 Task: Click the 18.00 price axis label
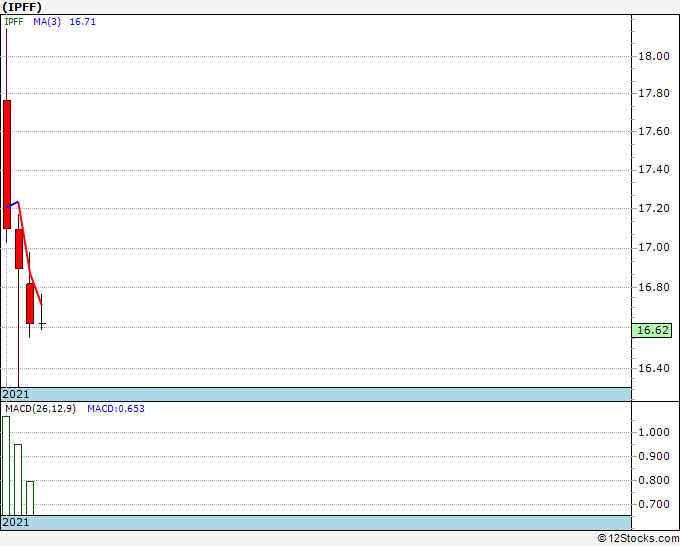(x=654, y=56)
